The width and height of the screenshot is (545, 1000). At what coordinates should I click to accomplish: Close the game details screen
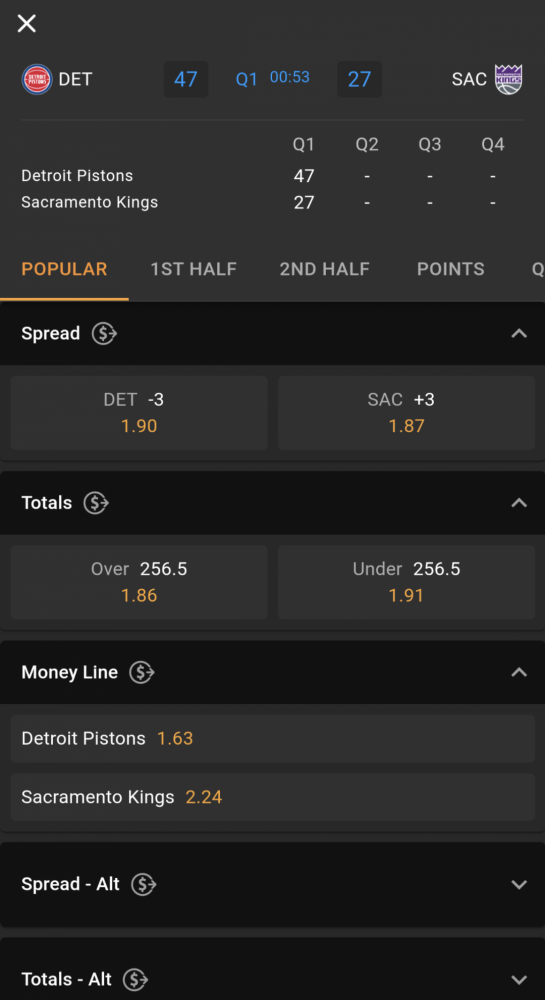pyautogui.click(x=27, y=24)
